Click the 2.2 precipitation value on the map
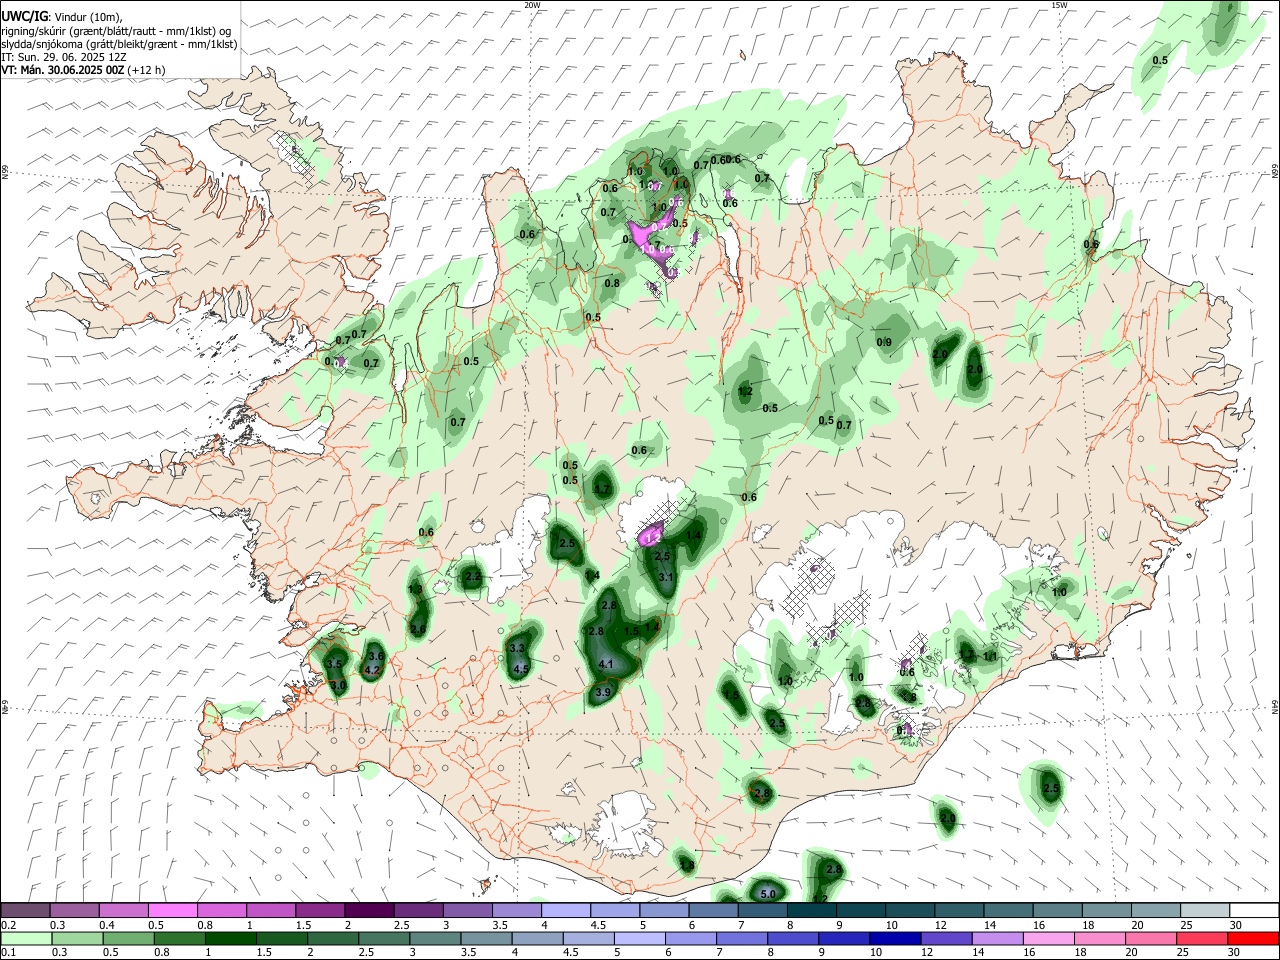The height and width of the screenshot is (960, 1280). (x=474, y=577)
